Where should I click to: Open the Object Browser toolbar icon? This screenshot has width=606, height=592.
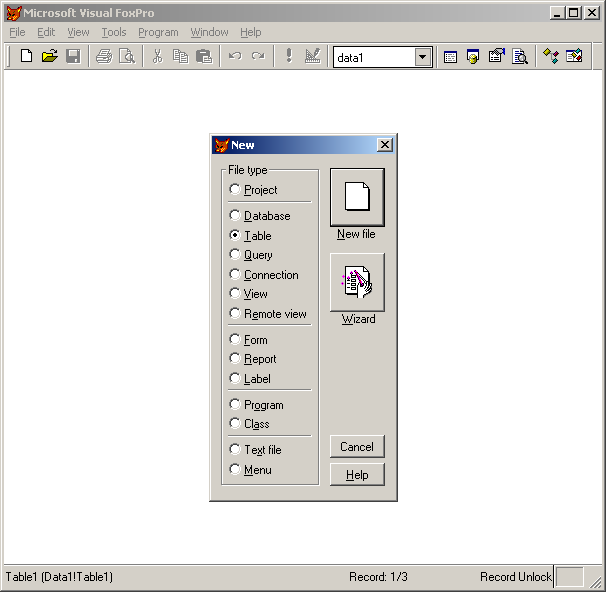pyautogui.click(x=574, y=56)
